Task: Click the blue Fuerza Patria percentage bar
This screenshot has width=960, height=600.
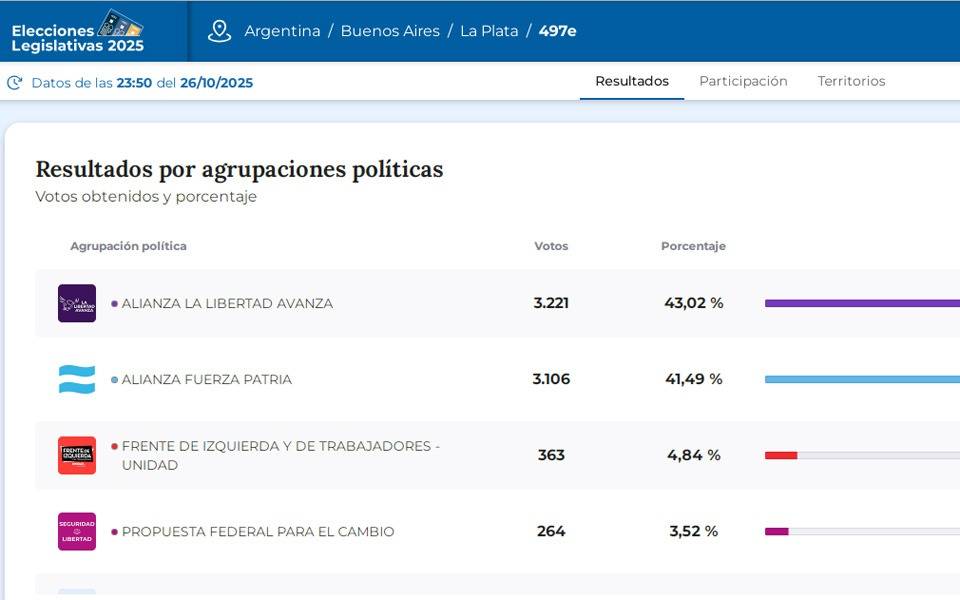Action: click(860, 379)
